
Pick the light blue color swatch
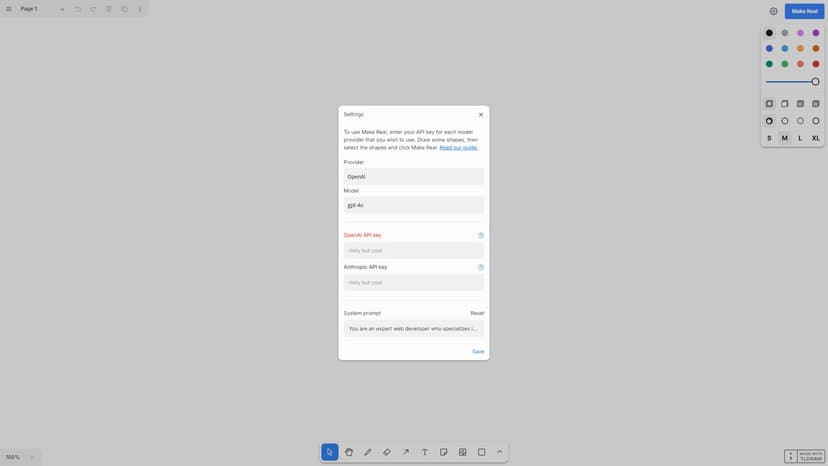click(x=785, y=49)
